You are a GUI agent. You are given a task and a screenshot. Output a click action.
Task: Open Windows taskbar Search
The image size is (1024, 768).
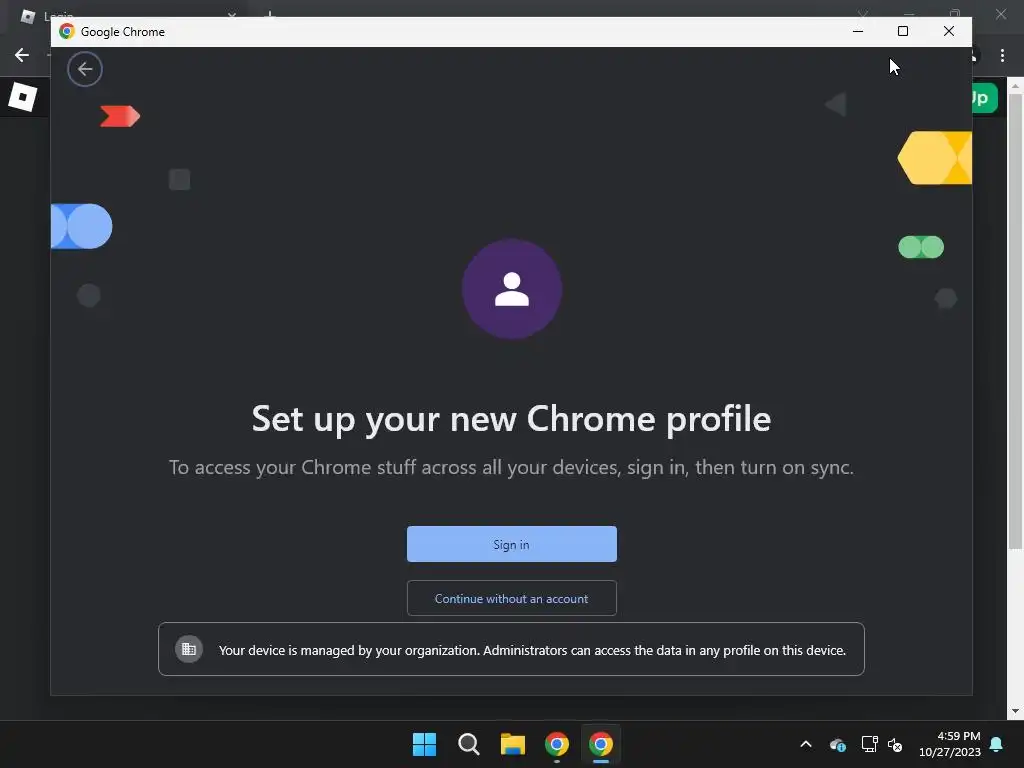[x=468, y=744]
